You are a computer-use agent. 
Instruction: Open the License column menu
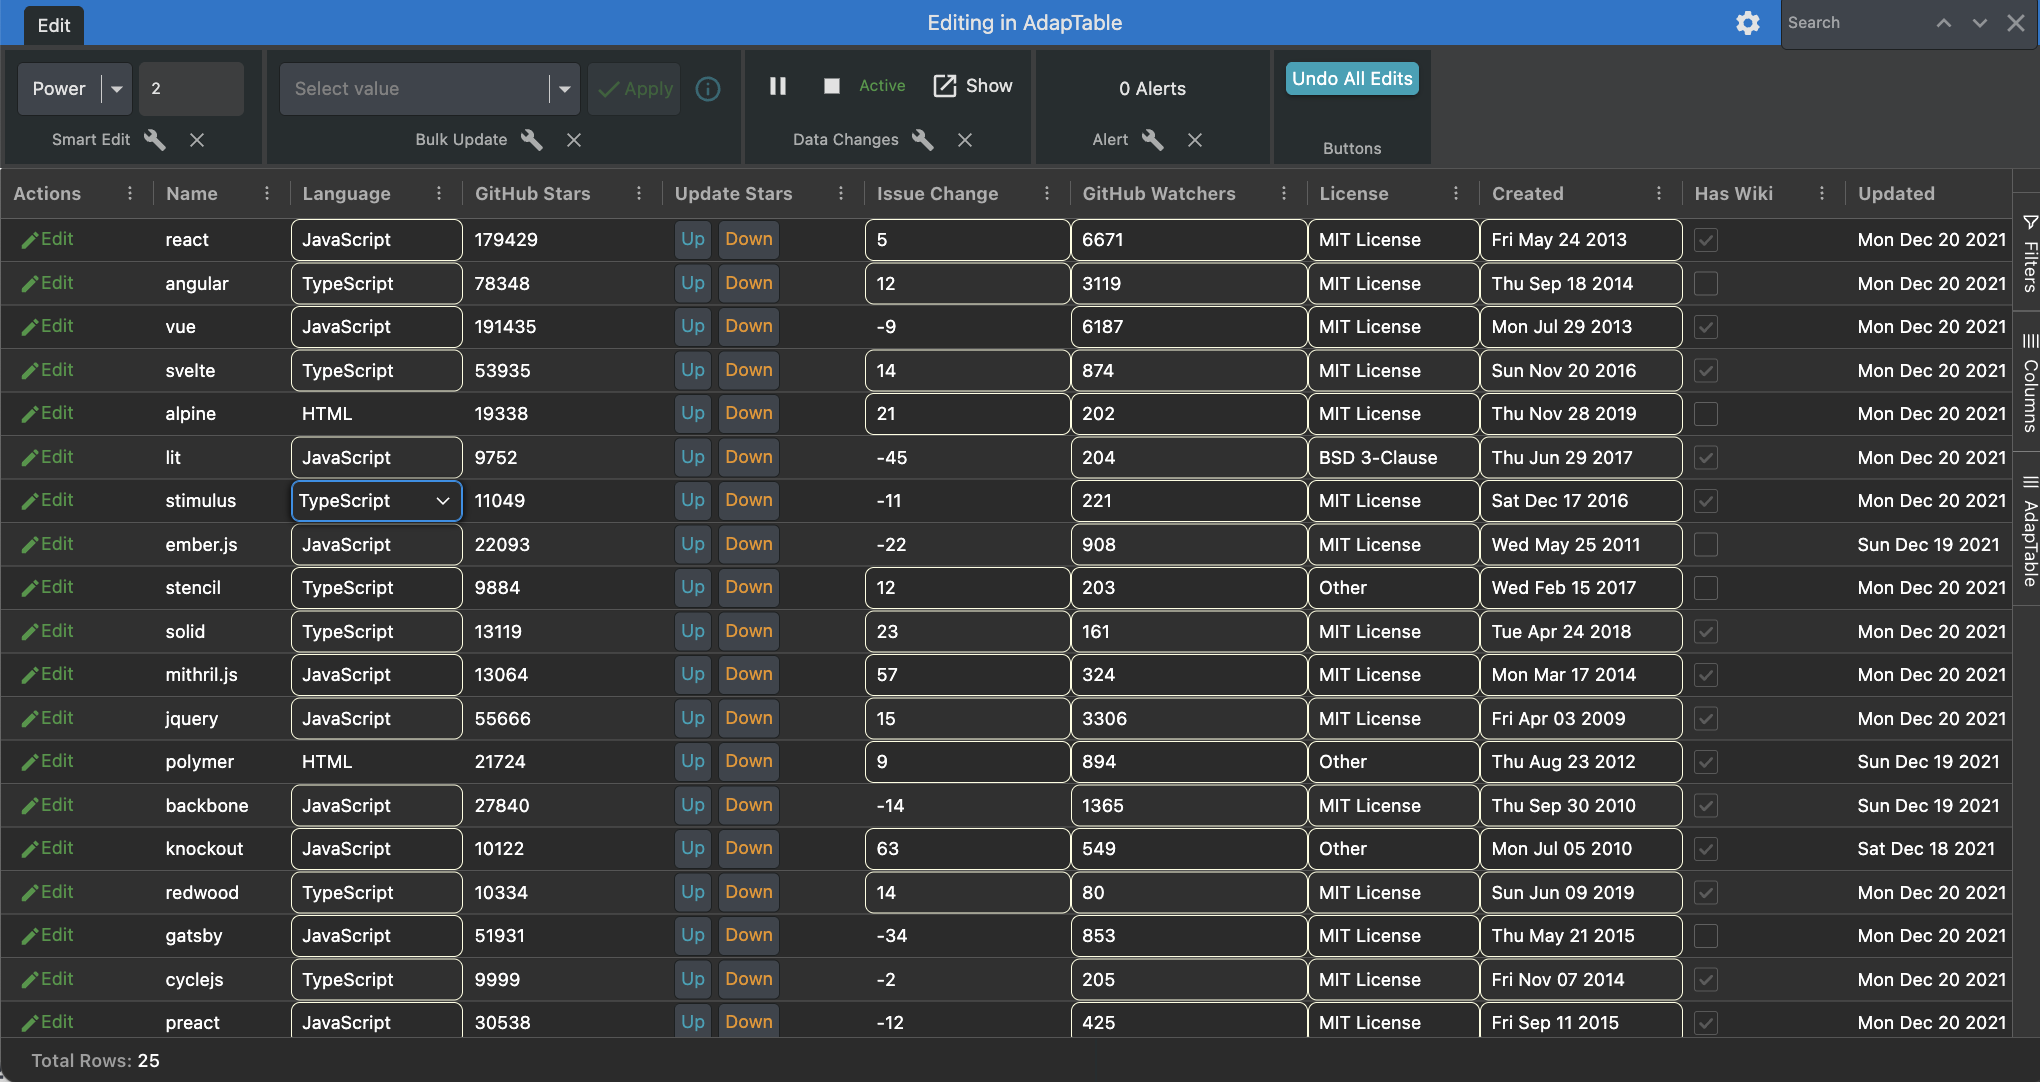pyautogui.click(x=1456, y=193)
